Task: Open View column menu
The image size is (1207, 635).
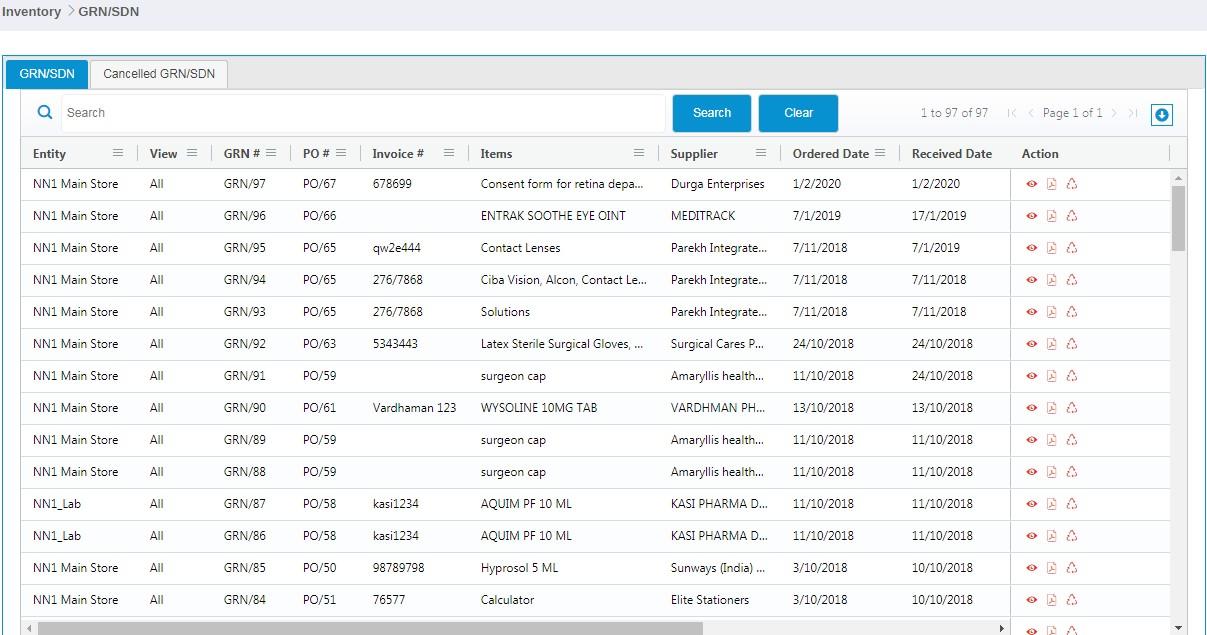Action: pos(192,153)
